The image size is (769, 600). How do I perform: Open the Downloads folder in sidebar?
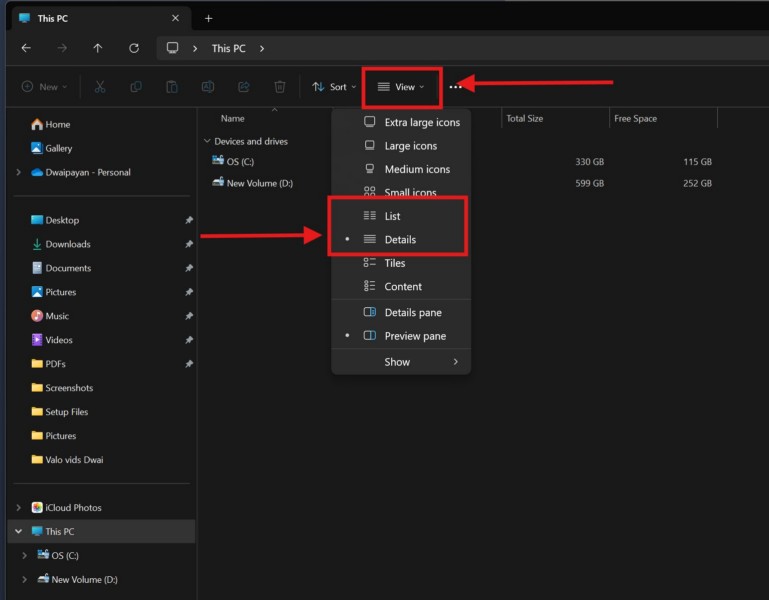click(67, 244)
